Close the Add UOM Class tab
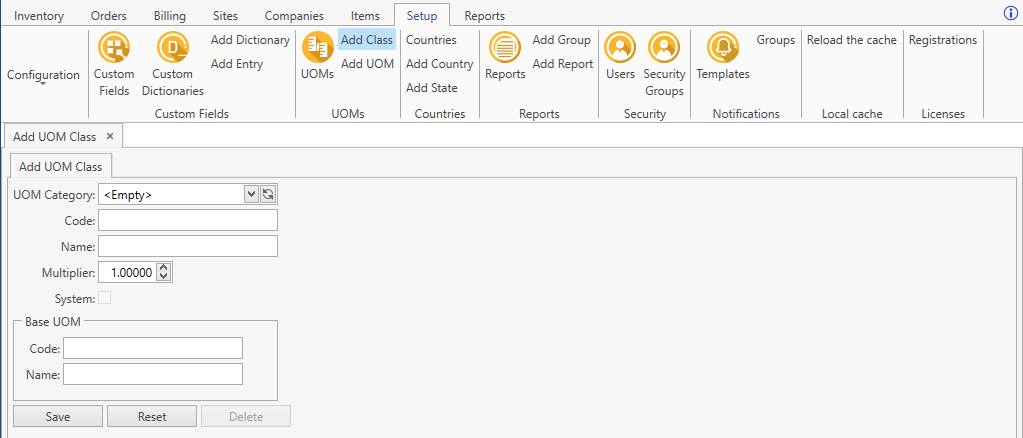This screenshot has height=438, width=1023. [x=110, y=136]
